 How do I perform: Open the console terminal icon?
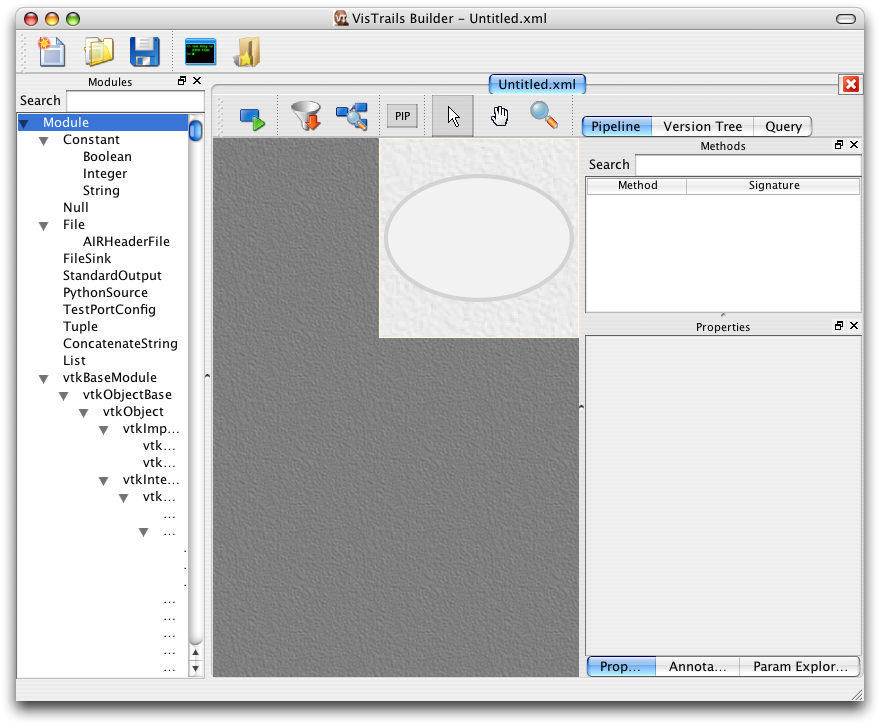pos(201,51)
